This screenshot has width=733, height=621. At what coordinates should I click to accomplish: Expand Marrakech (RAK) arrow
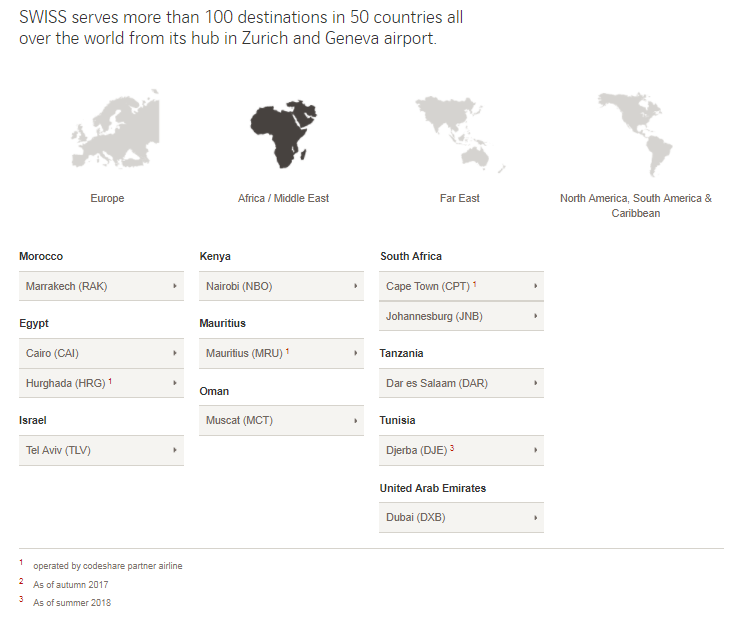click(175, 286)
